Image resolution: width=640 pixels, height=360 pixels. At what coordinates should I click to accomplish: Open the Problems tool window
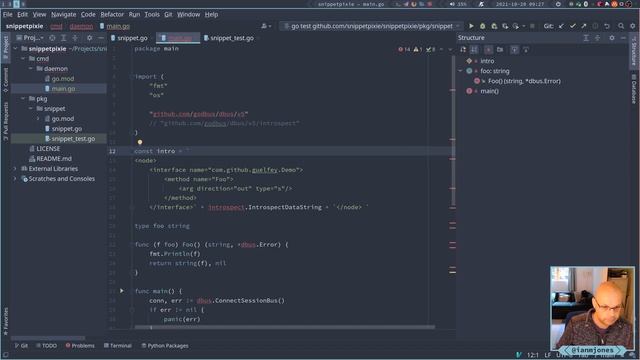coord(80,346)
